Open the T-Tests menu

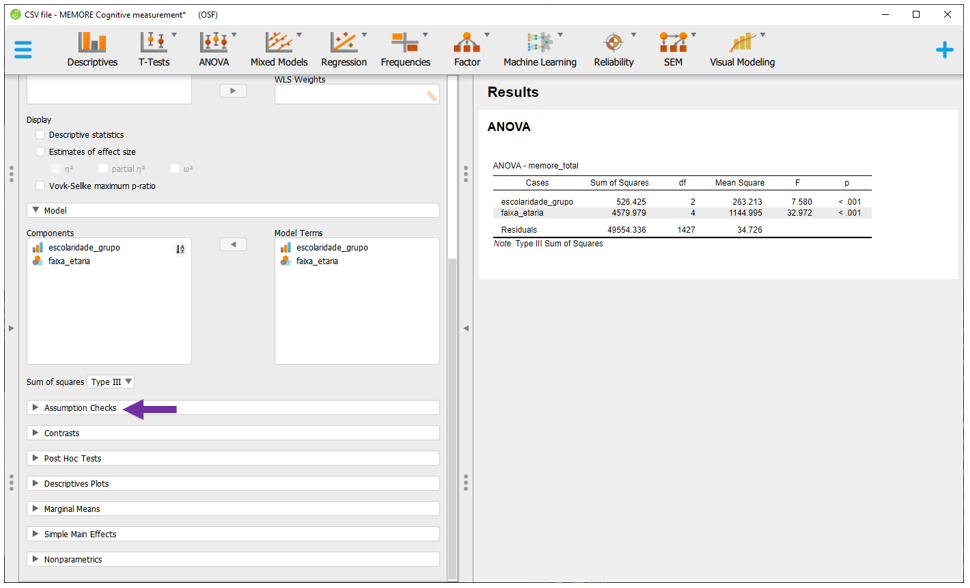pyautogui.click(x=153, y=49)
